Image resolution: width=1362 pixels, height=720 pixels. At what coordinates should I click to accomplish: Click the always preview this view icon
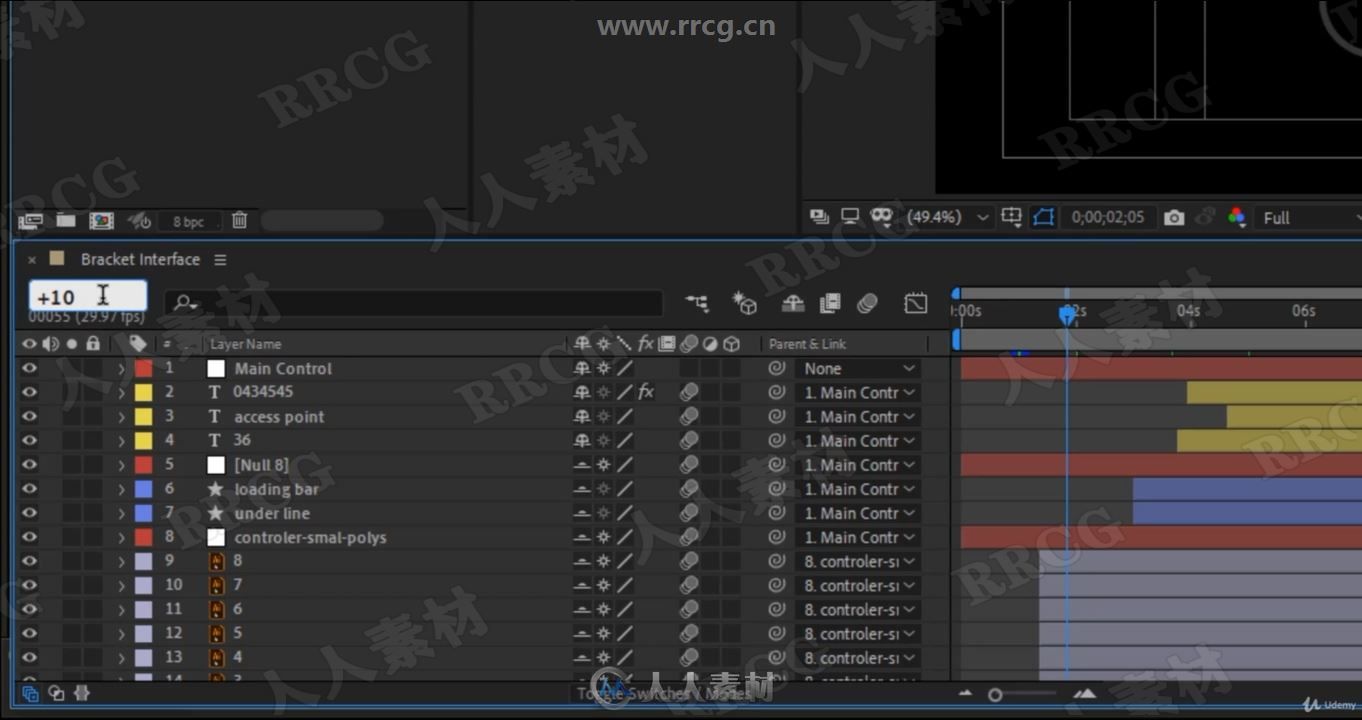[x=820, y=217]
